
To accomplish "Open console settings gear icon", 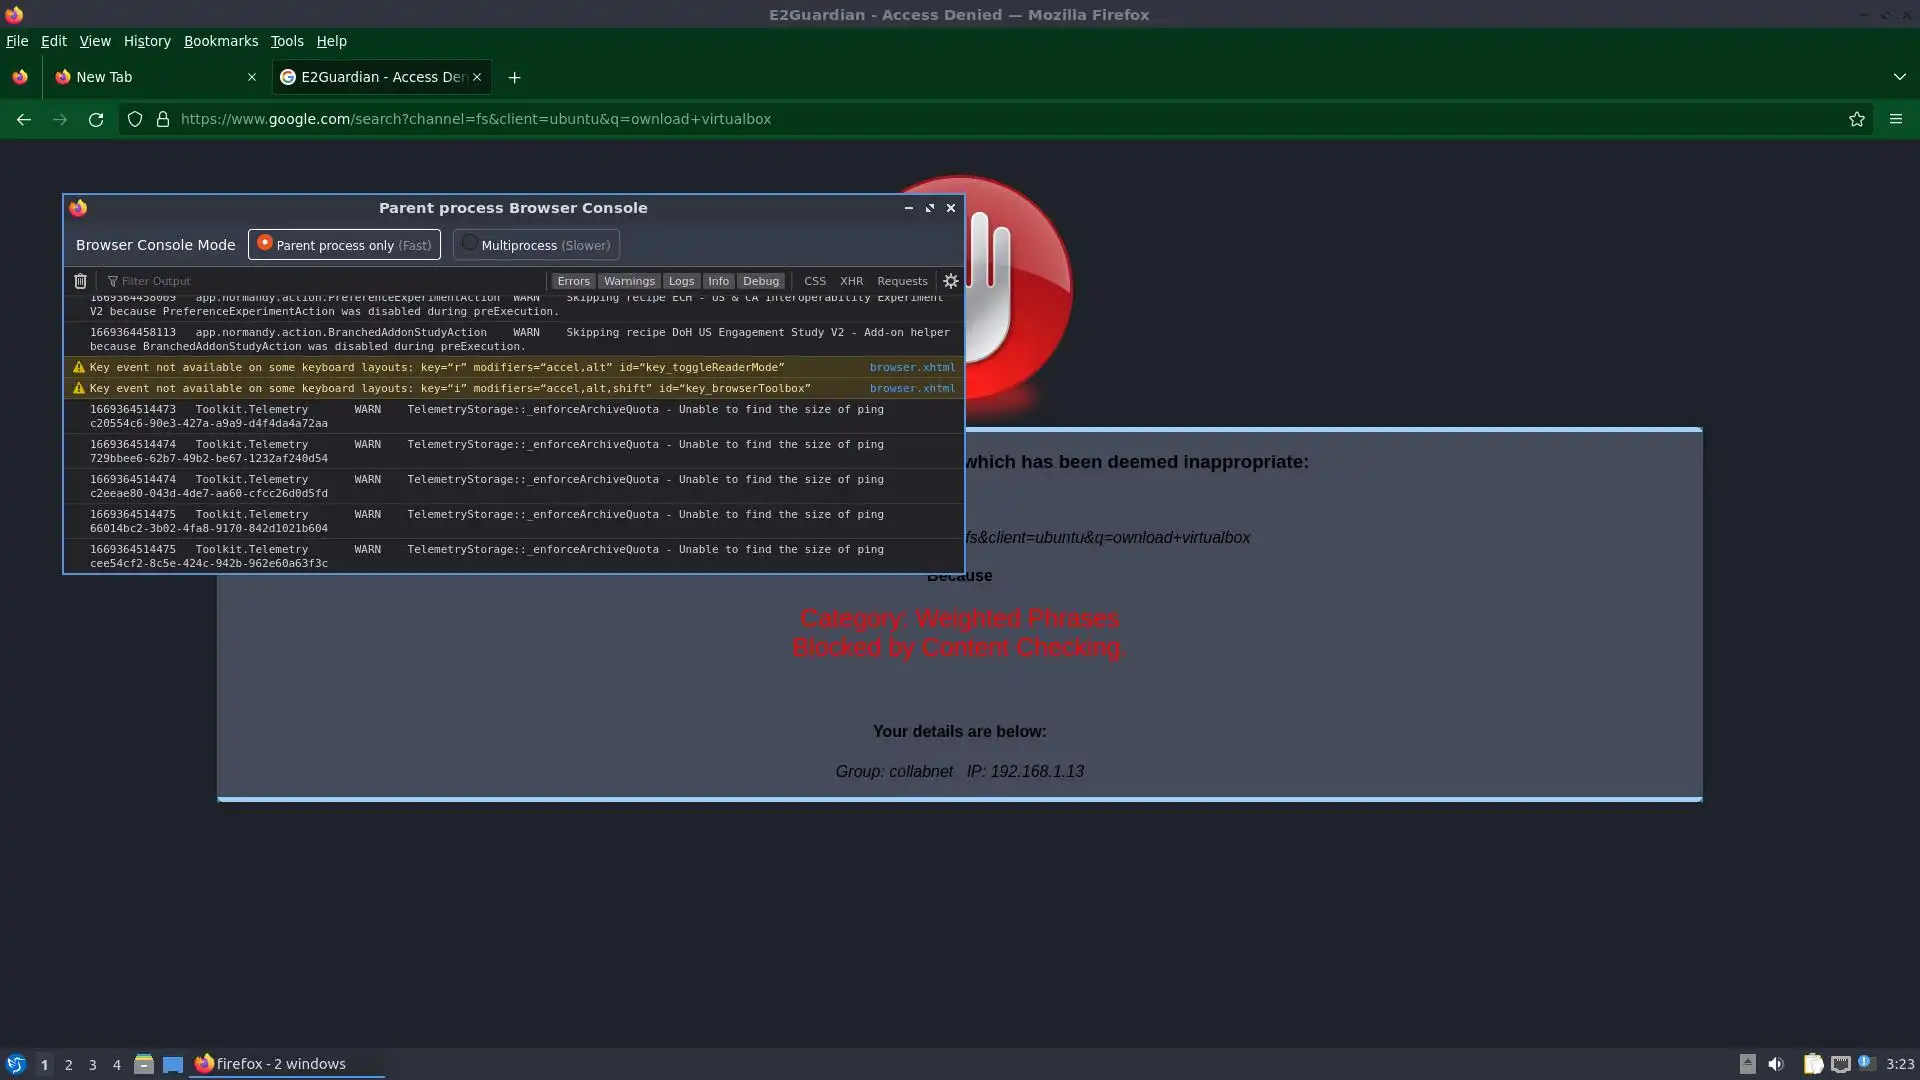I will click(951, 281).
